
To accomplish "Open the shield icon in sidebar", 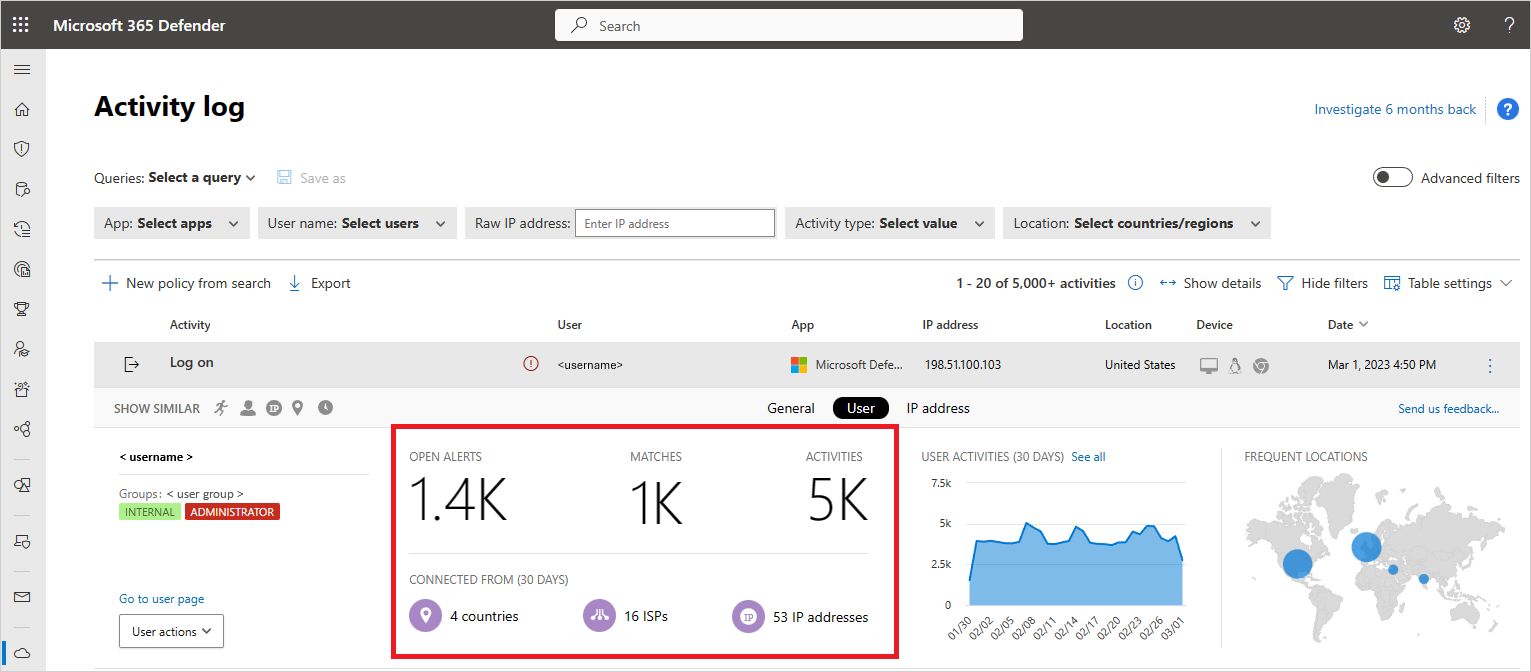I will coord(21,149).
